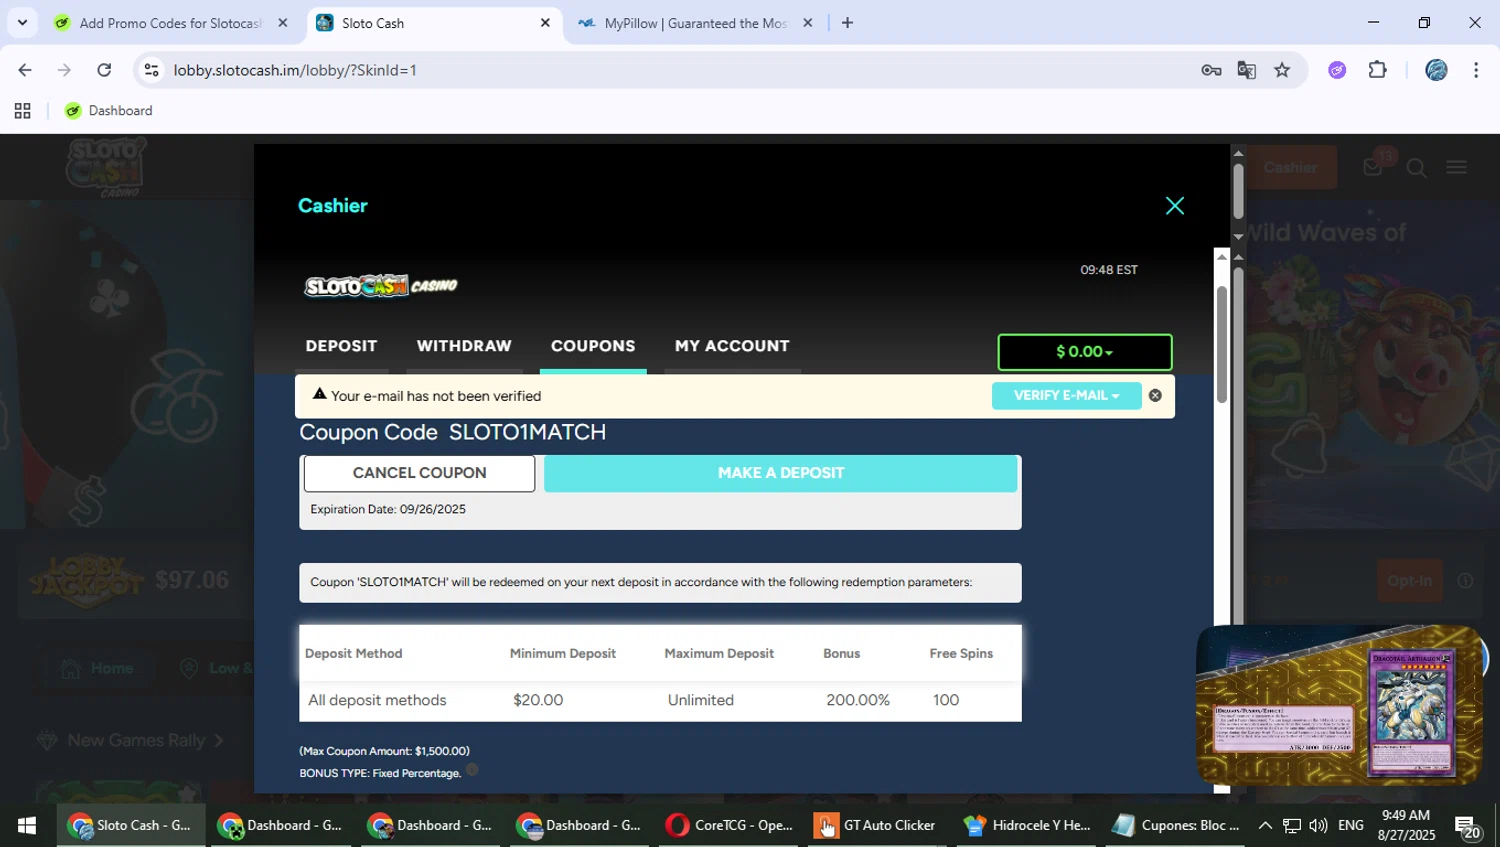Click the SlotoCash Casino logo in Cashier
This screenshot has height=847, width=1500.
(381, 286)
